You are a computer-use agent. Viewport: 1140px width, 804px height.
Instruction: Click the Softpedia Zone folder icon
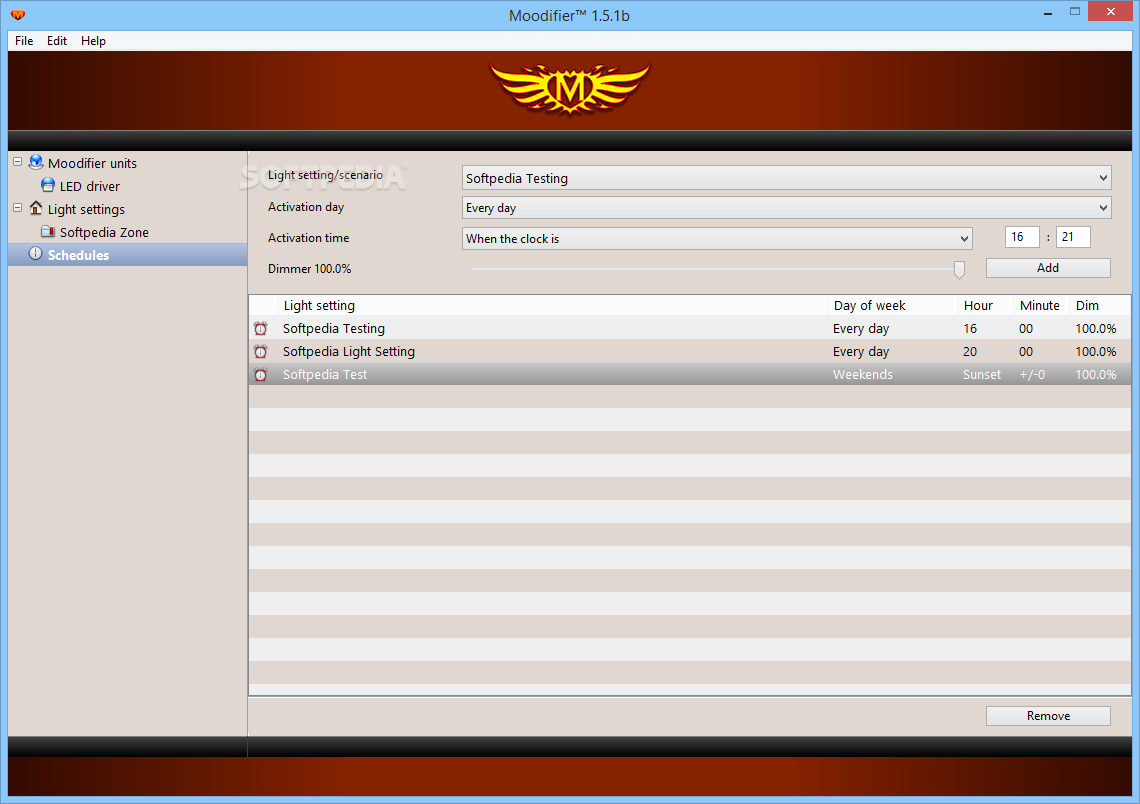tap(48, 232)
